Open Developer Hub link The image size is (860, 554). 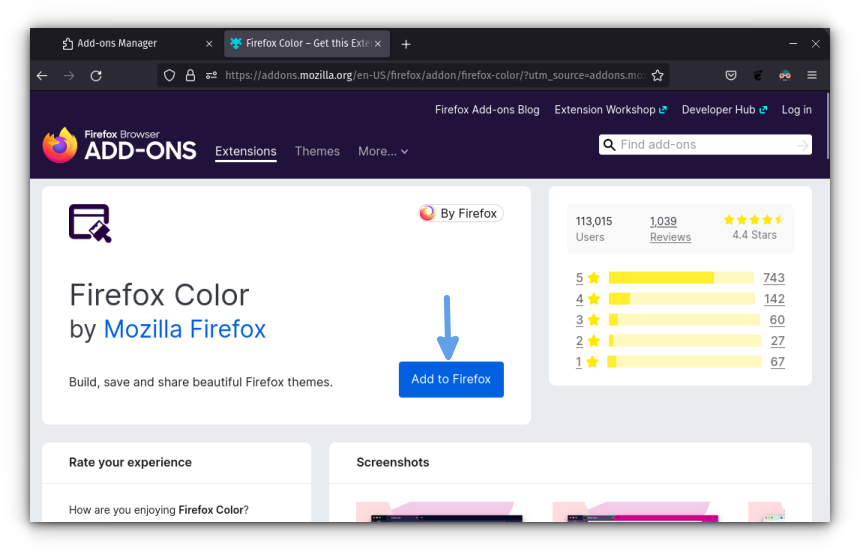(724, 110)
